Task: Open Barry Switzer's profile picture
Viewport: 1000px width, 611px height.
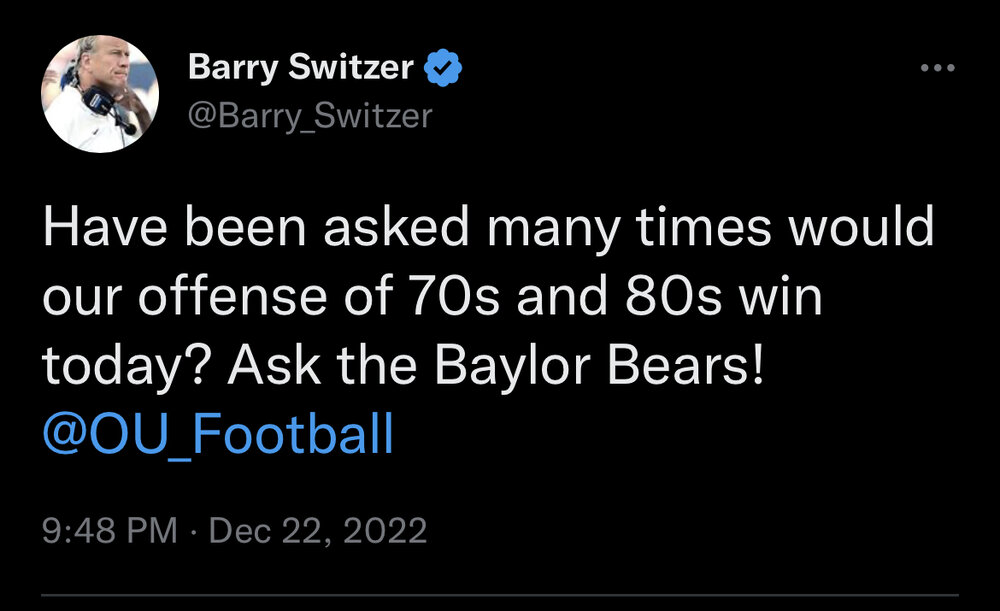Action: tap(100, 94)
